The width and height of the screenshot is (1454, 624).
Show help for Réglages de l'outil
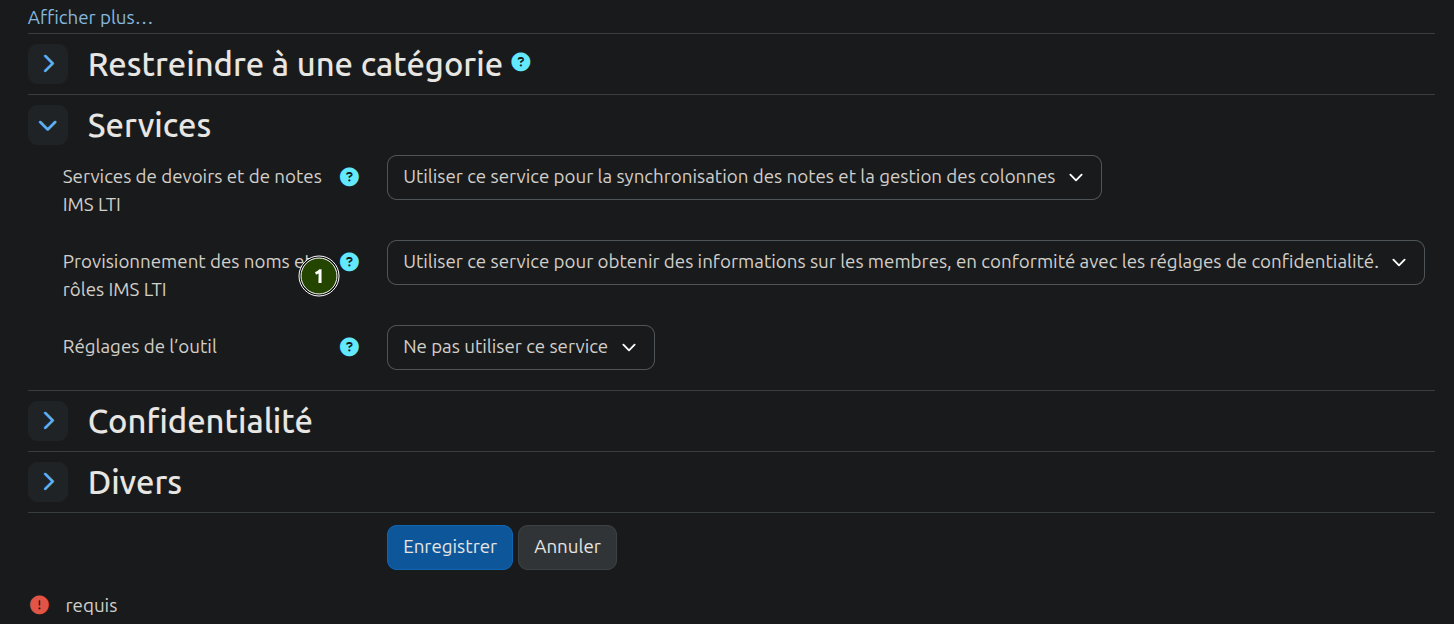[x=349, y=346]
